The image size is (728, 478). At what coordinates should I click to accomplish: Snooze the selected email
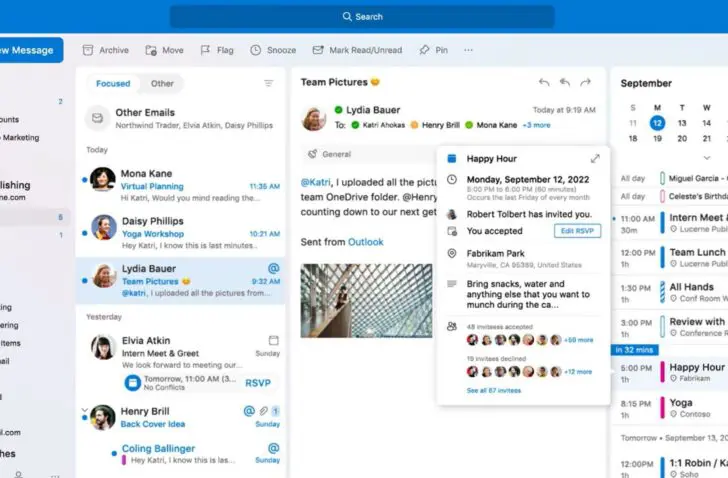[273, 50]
